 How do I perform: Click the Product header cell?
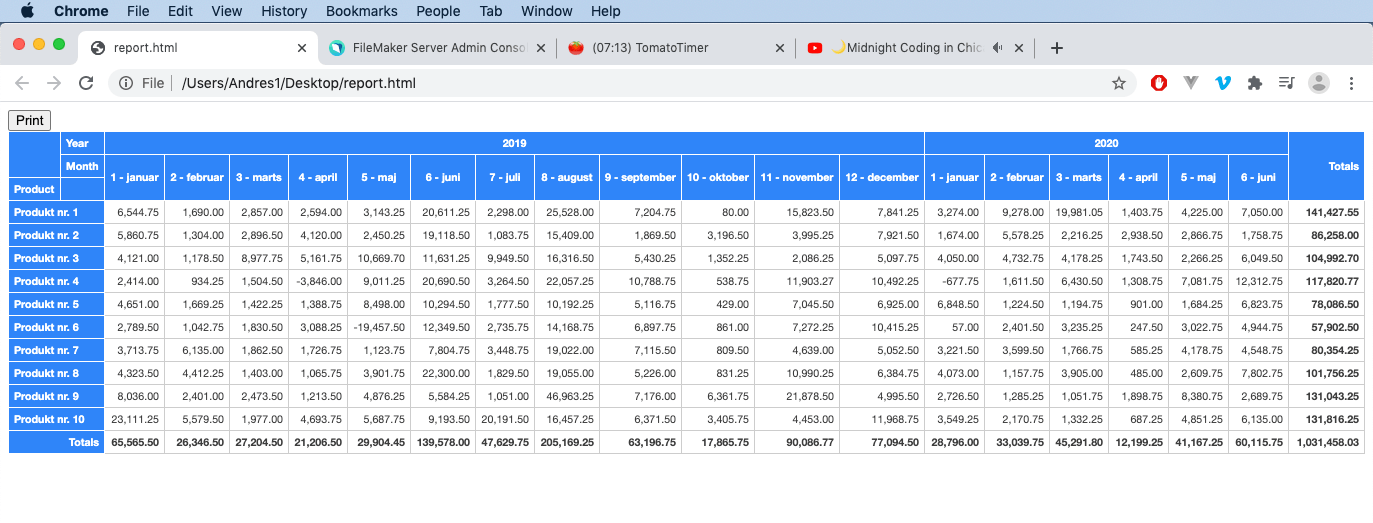(35, 189)
